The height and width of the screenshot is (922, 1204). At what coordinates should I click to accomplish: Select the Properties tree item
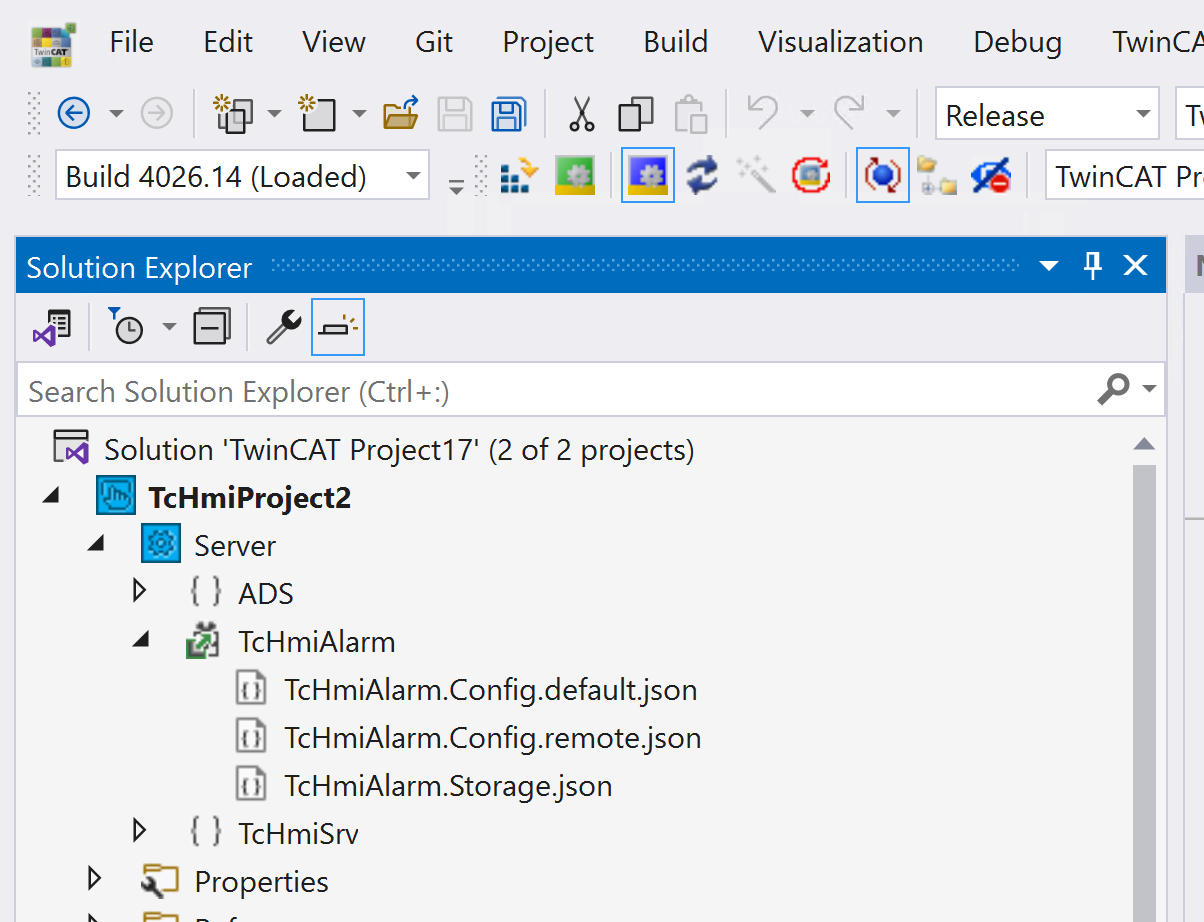[x=261, y=882]
